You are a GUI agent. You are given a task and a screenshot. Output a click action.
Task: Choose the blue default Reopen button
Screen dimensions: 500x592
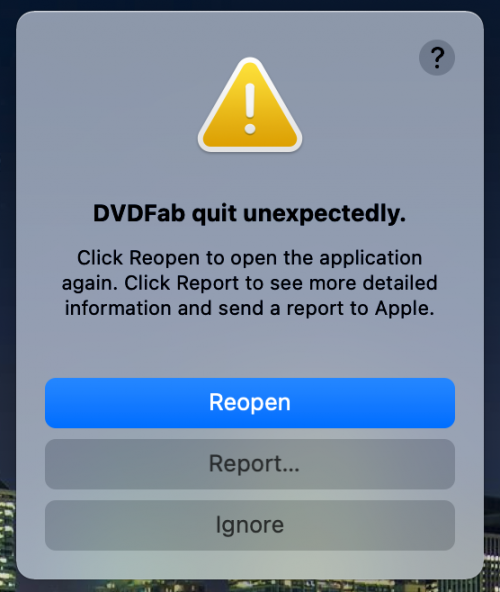click(250, 403)
